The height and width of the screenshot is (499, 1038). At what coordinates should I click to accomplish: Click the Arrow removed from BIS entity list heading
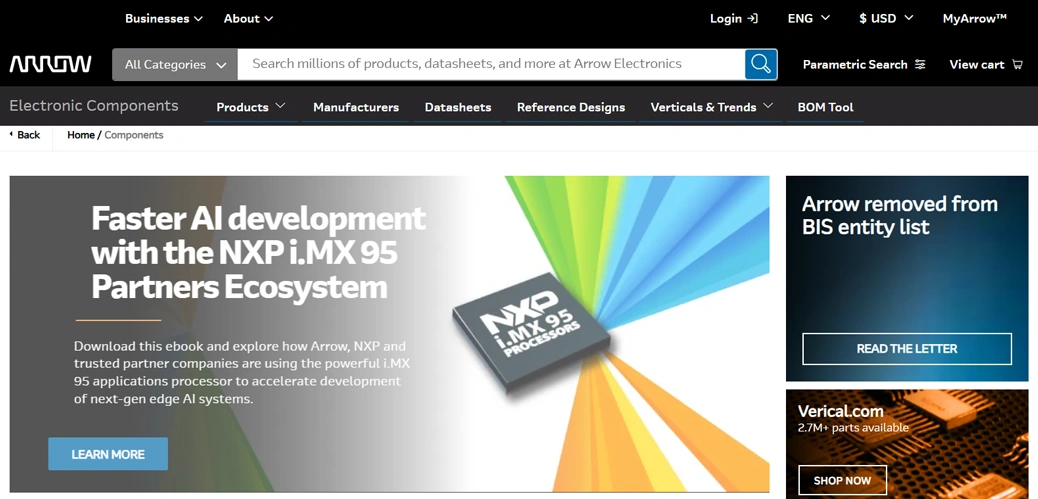click(900, 215)
